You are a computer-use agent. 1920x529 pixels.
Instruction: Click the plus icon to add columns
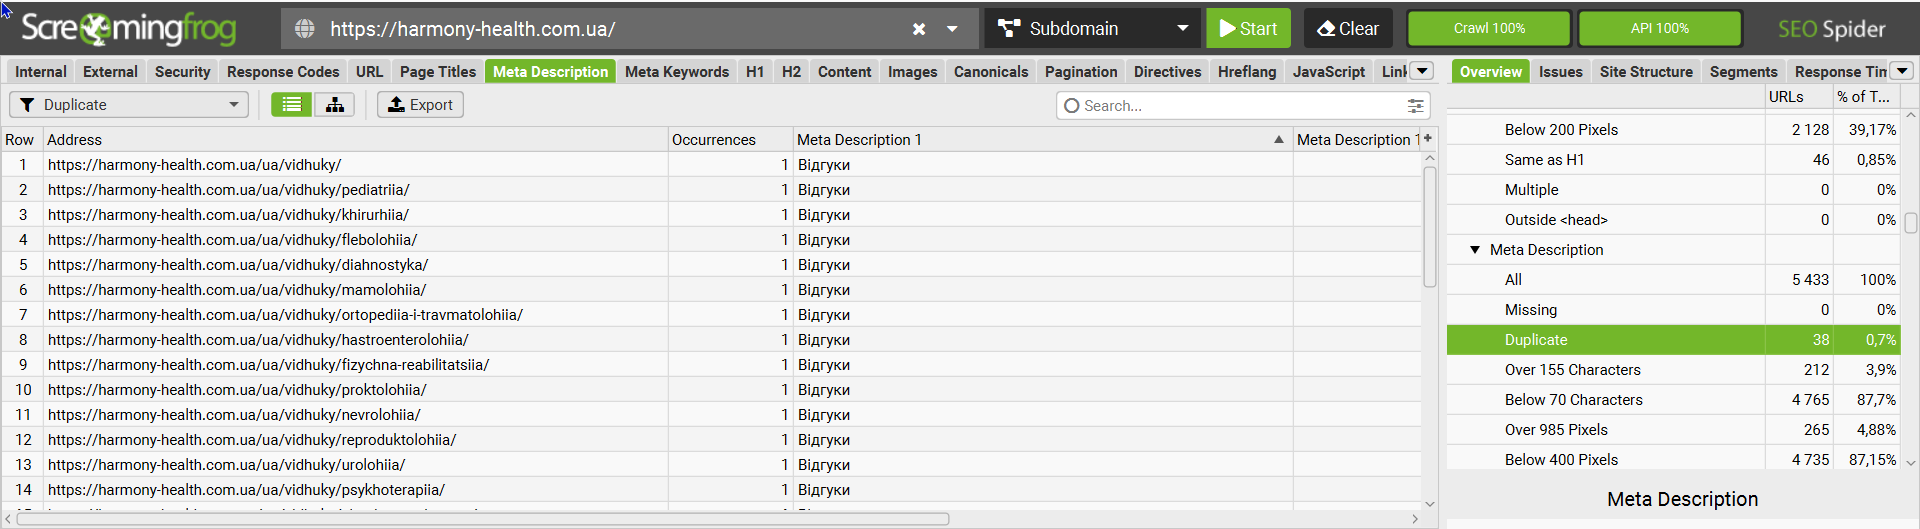[1427, 139]
